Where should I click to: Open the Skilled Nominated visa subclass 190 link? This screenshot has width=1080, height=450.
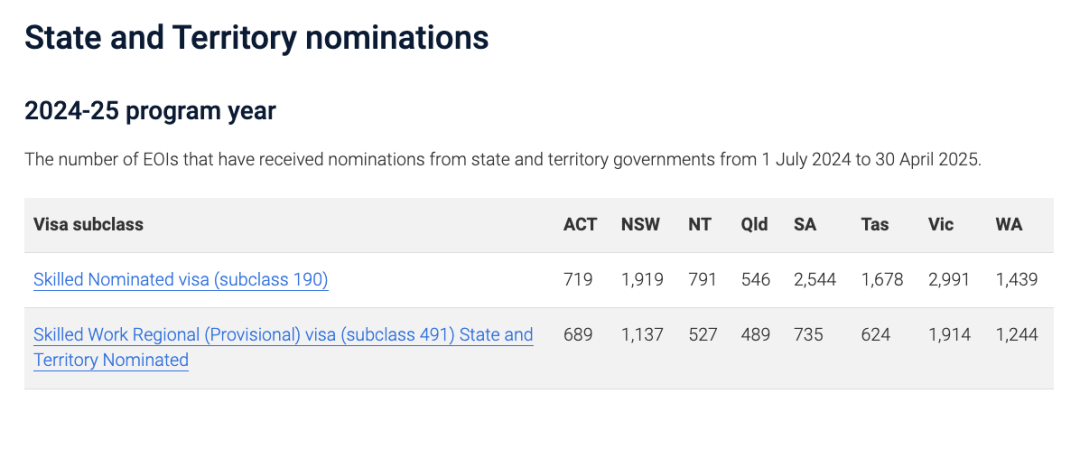(x=180, y=280)
